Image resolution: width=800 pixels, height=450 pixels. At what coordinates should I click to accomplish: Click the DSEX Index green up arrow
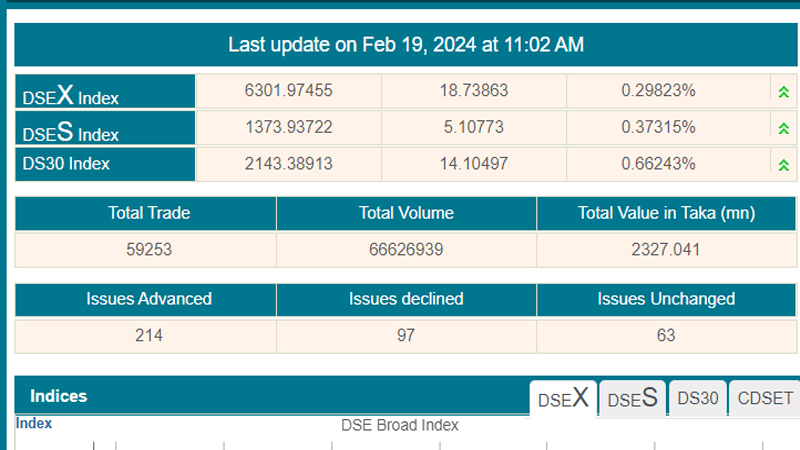784,92
